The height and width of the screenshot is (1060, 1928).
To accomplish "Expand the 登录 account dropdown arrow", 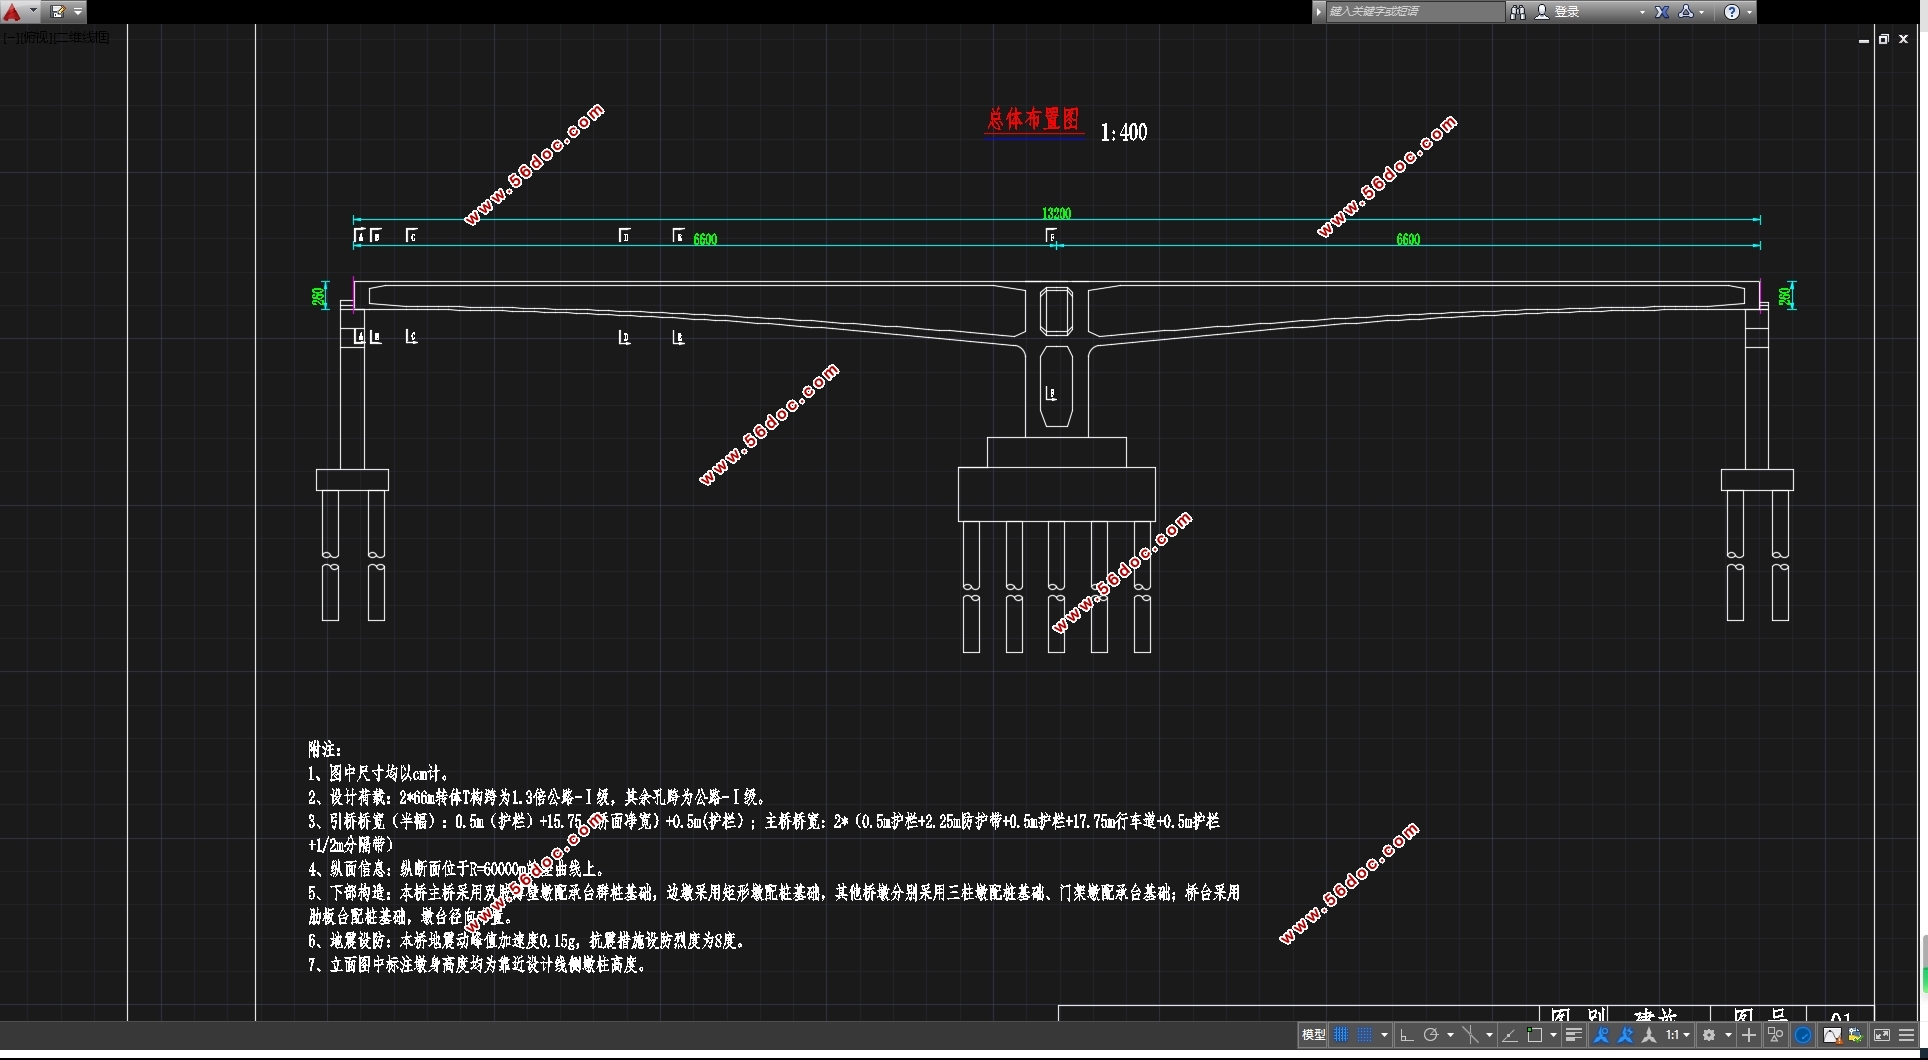I will tap(1642, 12).
